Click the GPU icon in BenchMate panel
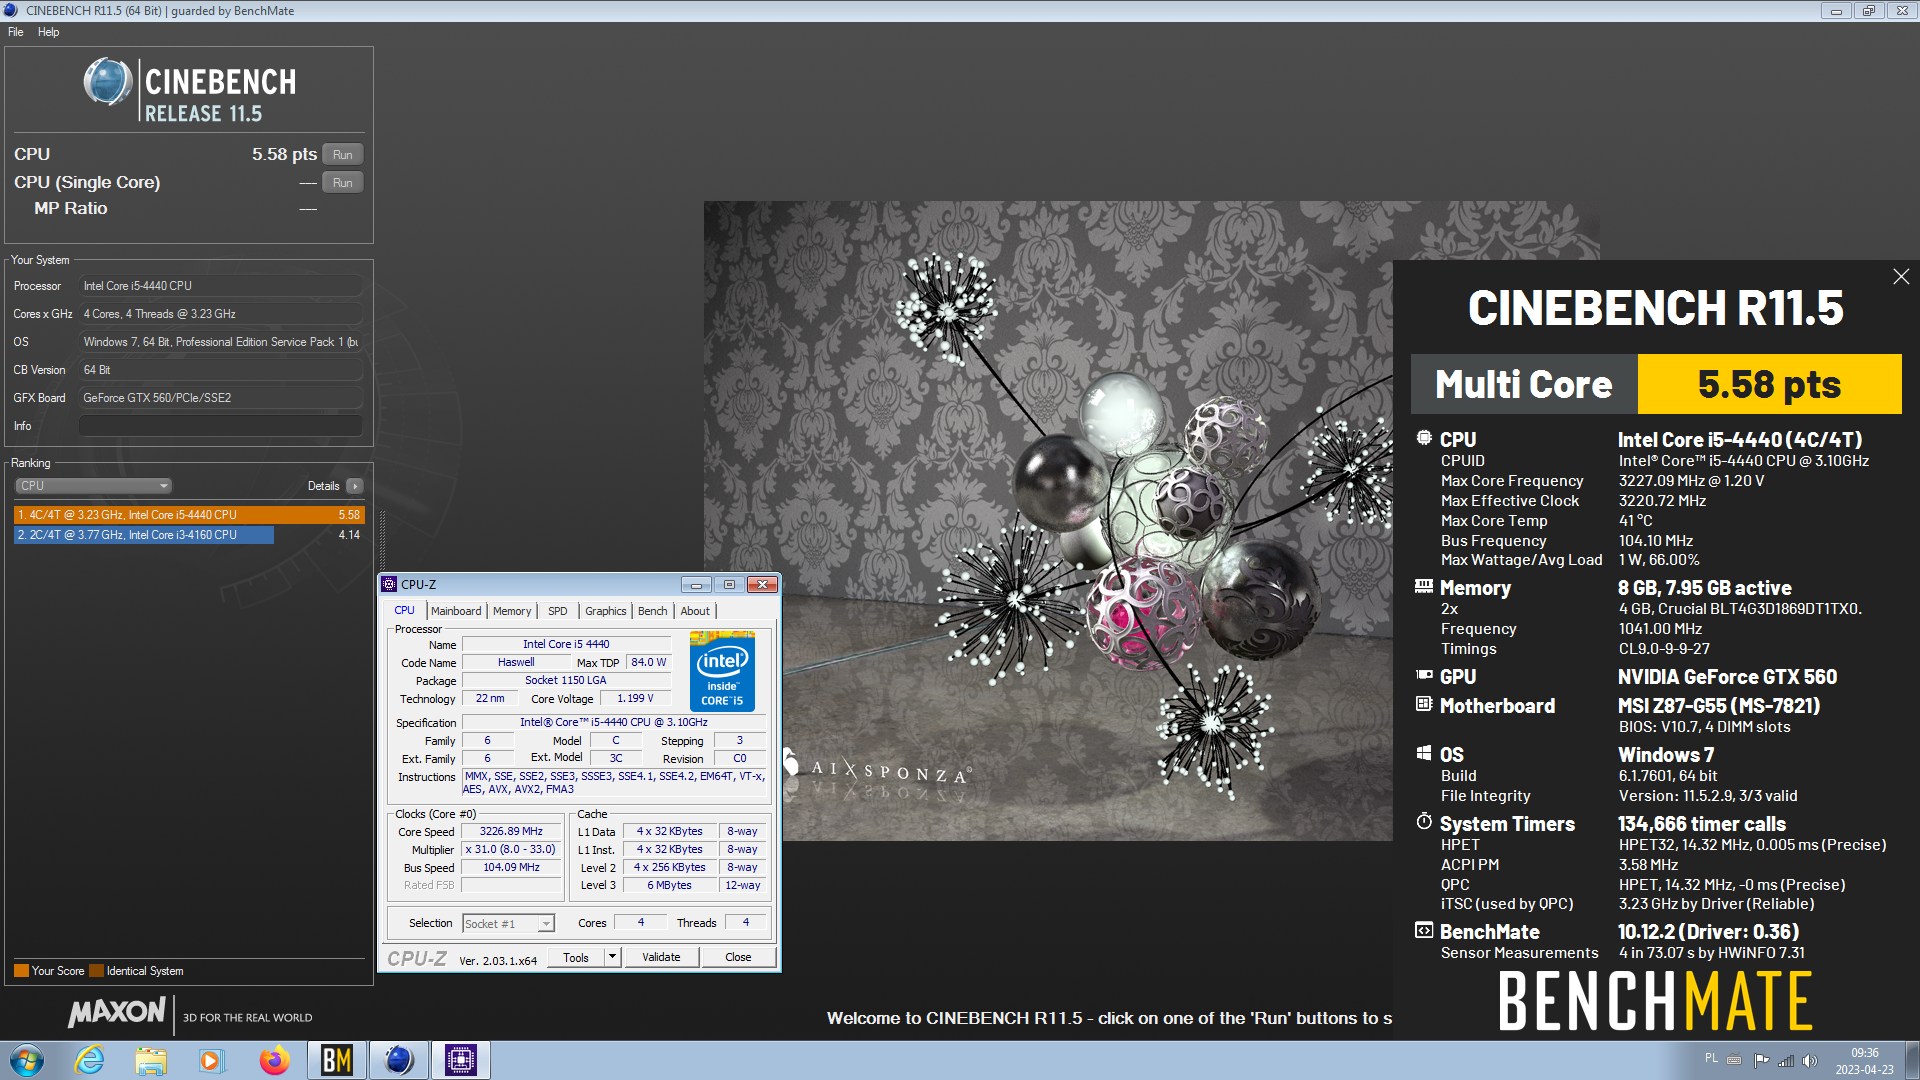This screenshot has width=1920, height=1080. click(x=1424, y=676)
